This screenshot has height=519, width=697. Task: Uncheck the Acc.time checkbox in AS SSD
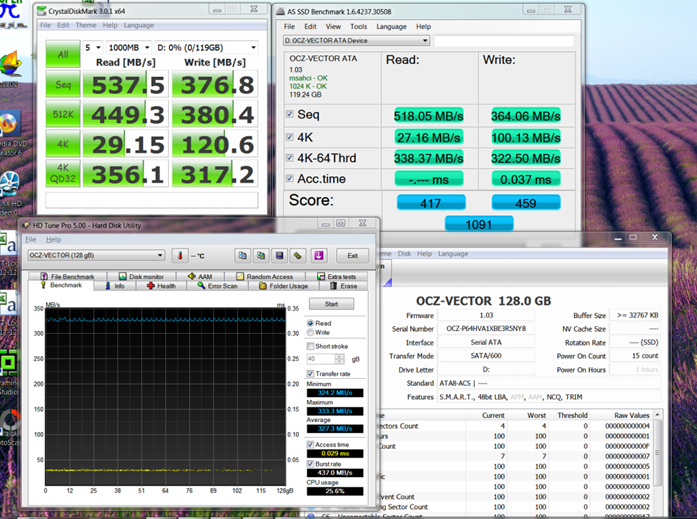tap(290, 179)
